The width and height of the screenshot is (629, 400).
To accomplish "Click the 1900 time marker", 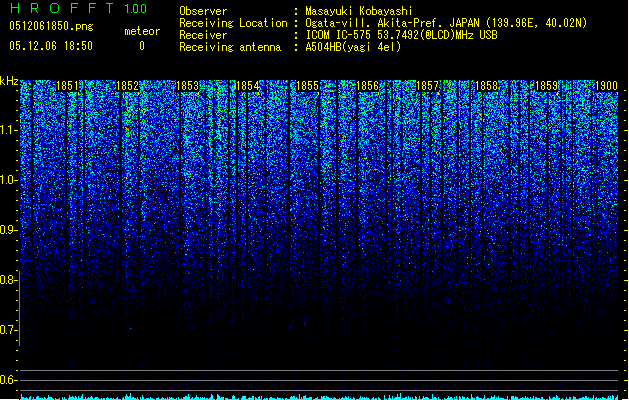I will tap(606, 86).
